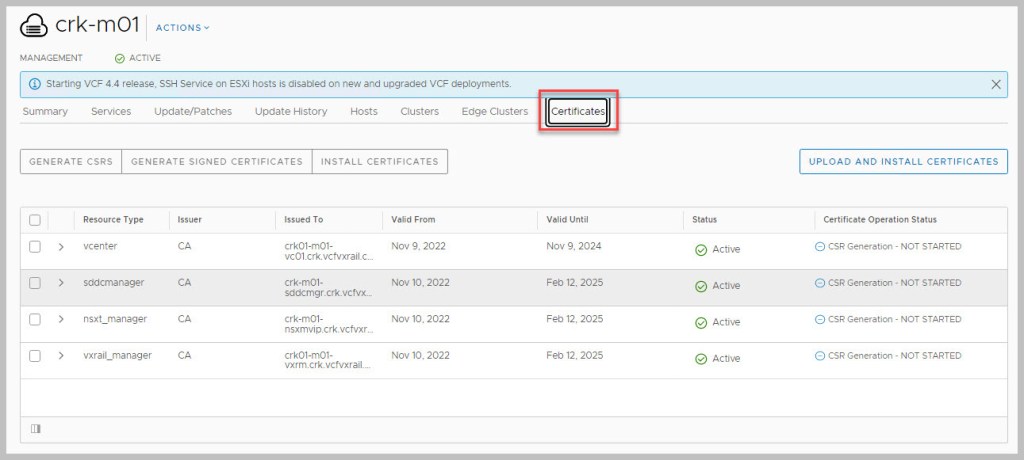1024x460 pixels.
Task: Open the Actions dropdown menu
Action: [183, 28]
